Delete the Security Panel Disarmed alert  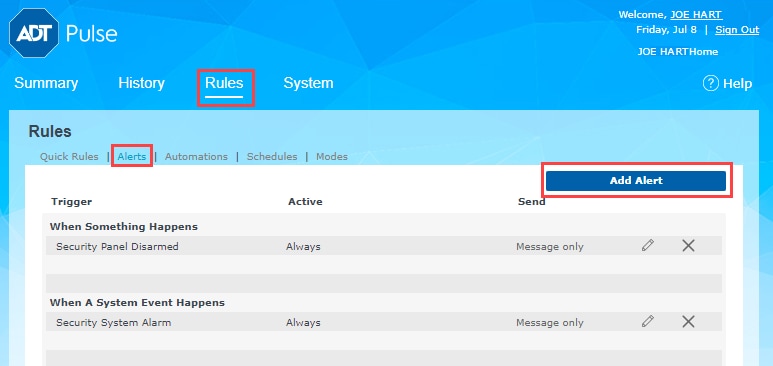pyautogui.click(x=688, y=245)
